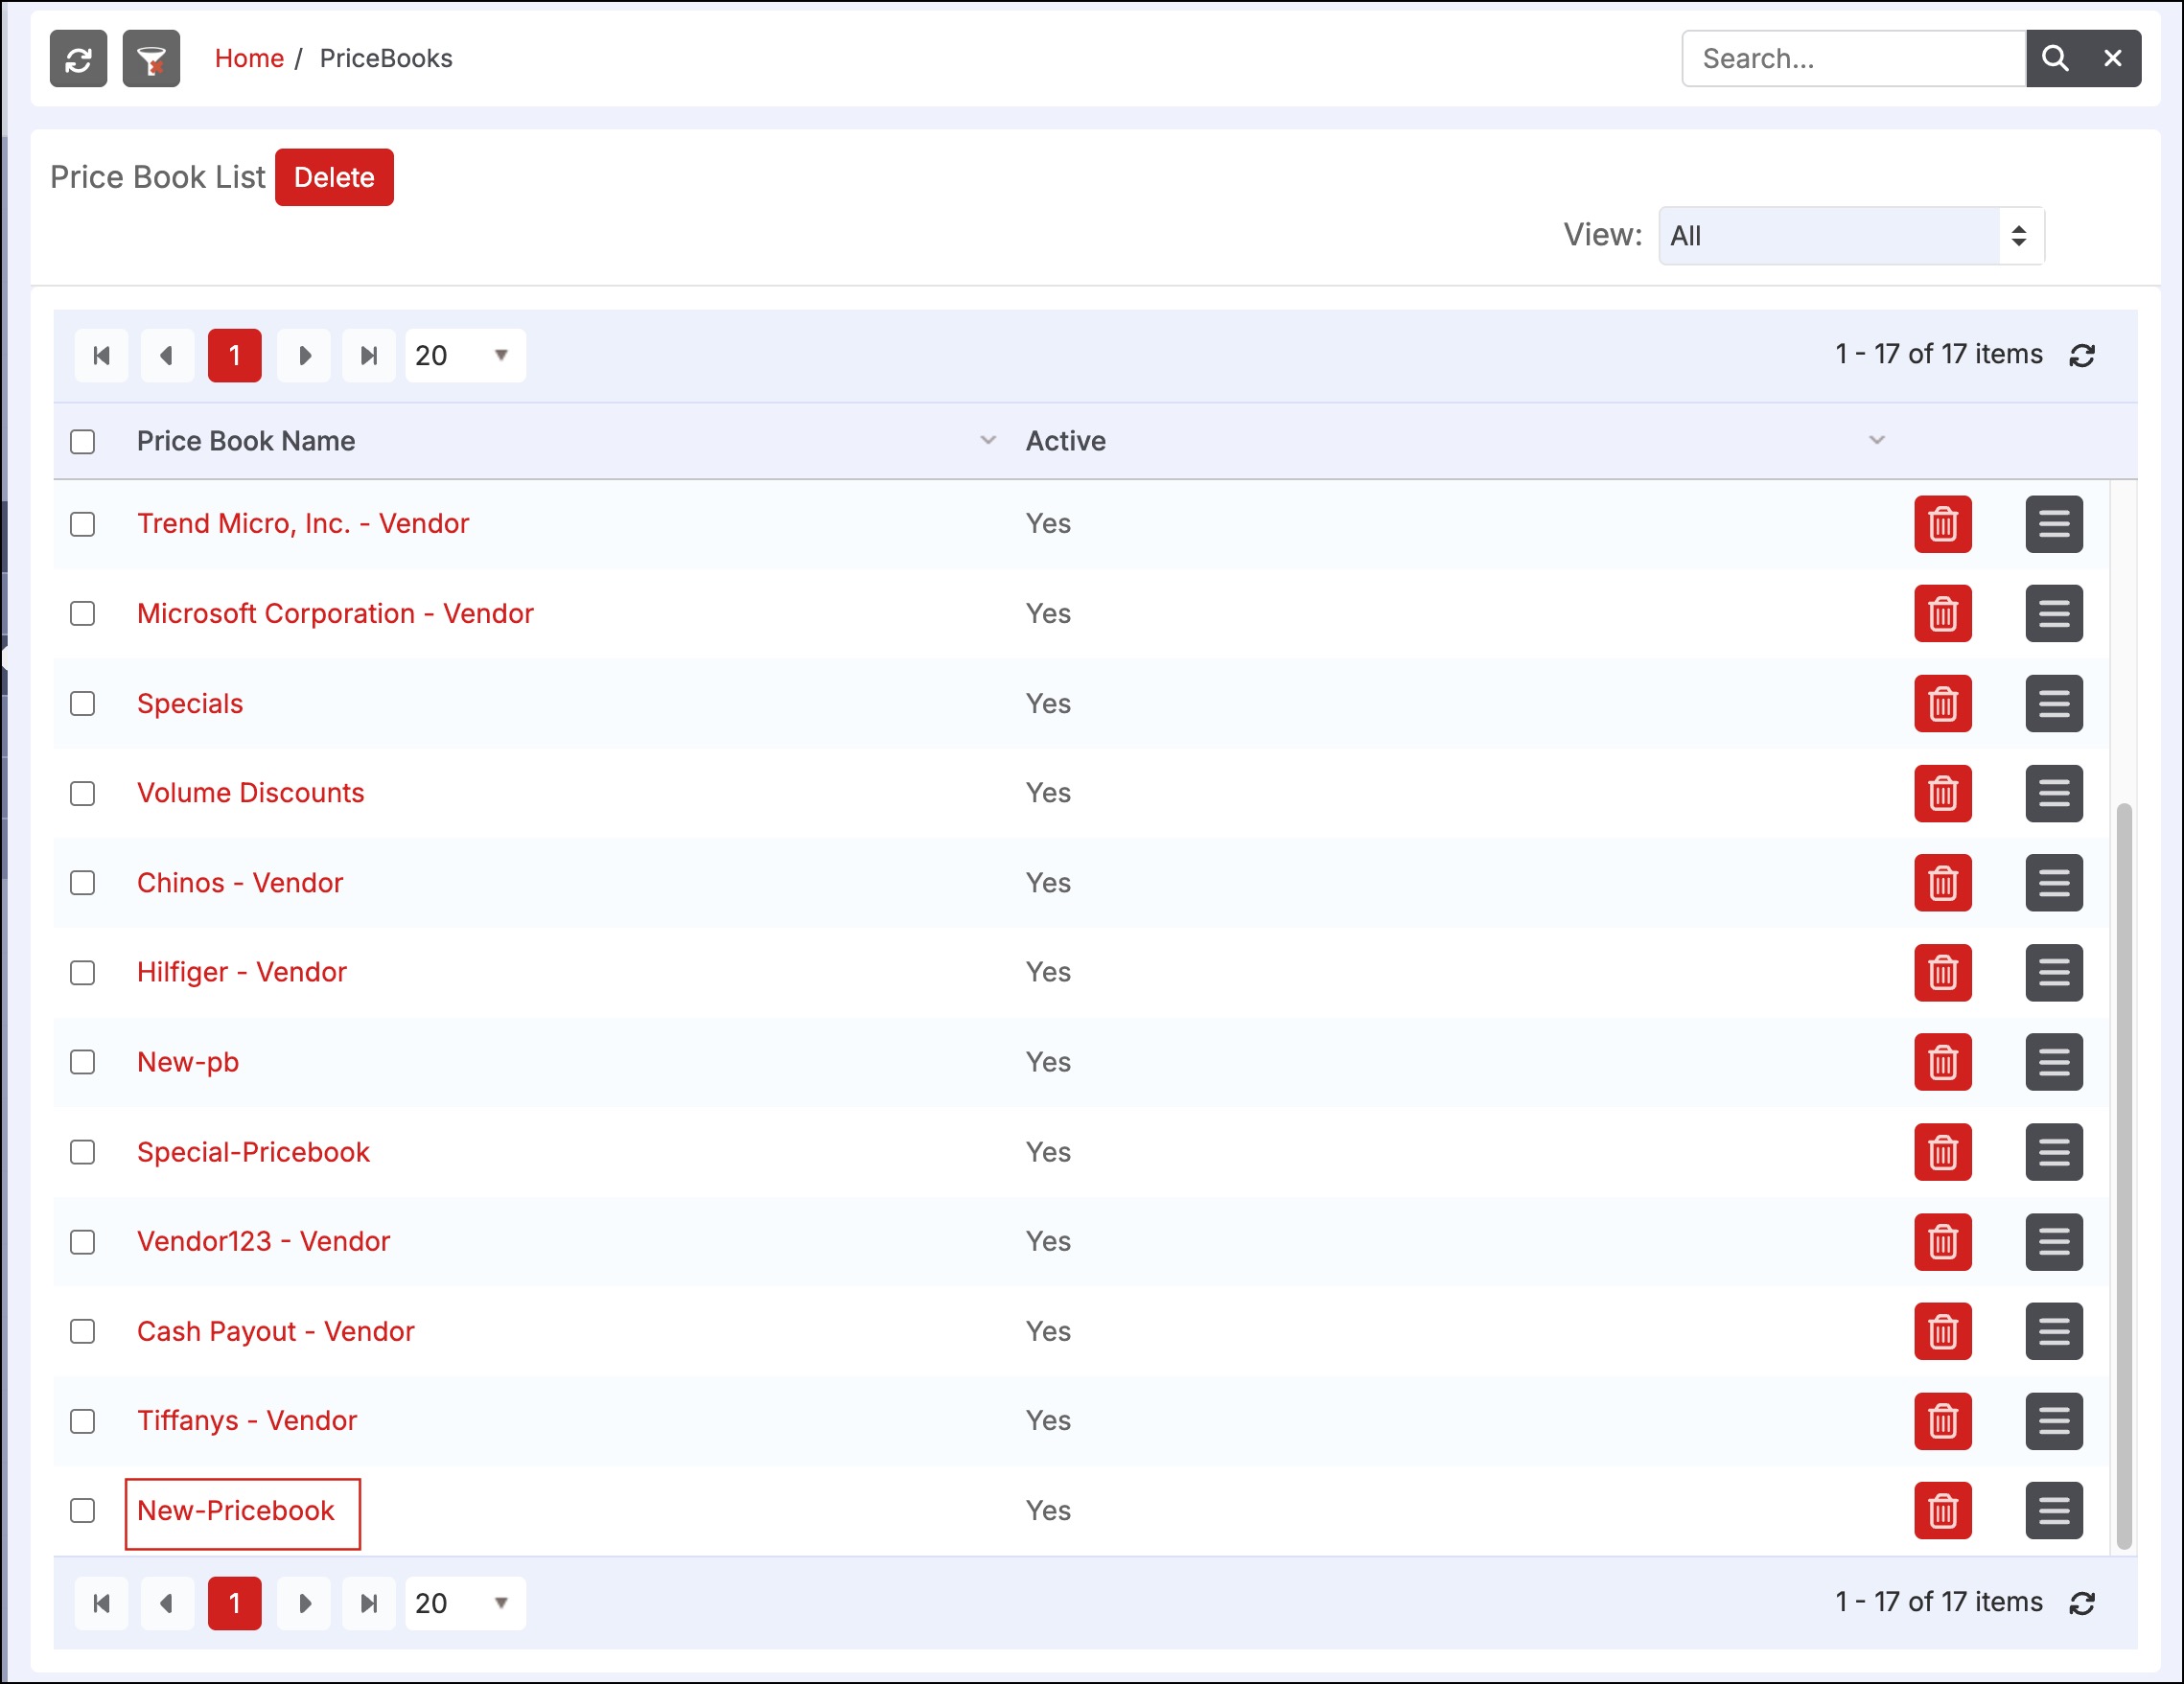Toggle the select-all checkbox in the header
The width and height of the screenshot is (2184, 1684).
coord(83,442)
